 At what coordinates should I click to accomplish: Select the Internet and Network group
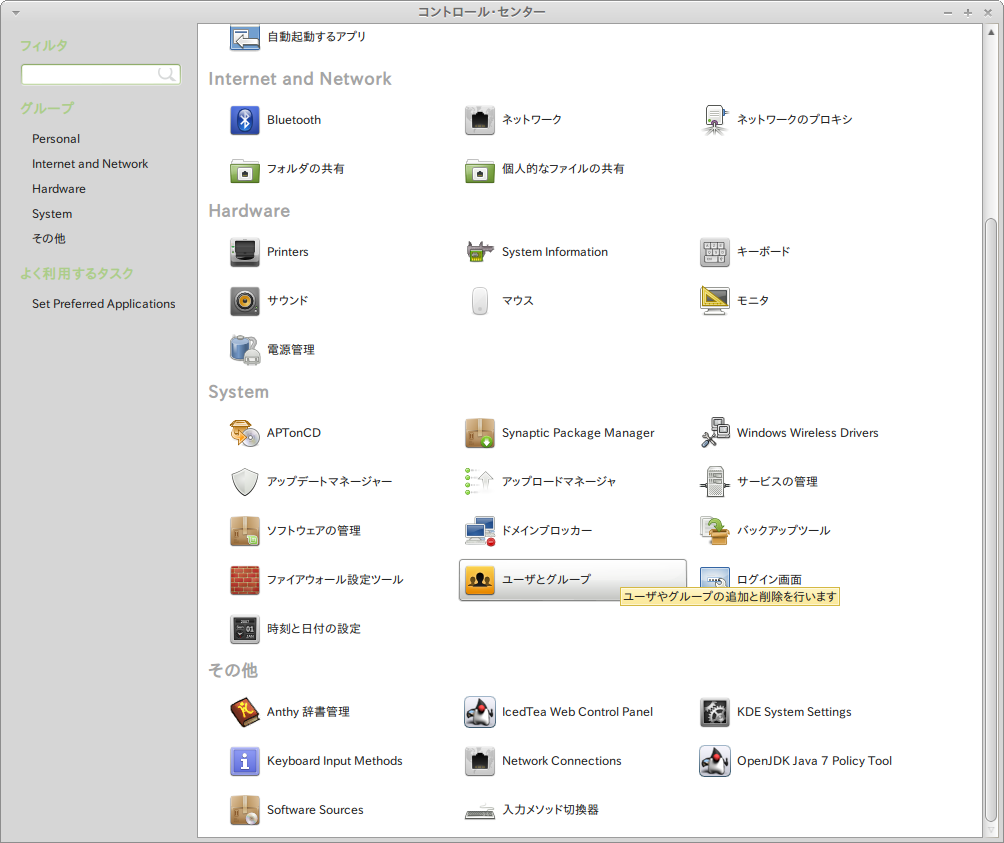point(90,163)
